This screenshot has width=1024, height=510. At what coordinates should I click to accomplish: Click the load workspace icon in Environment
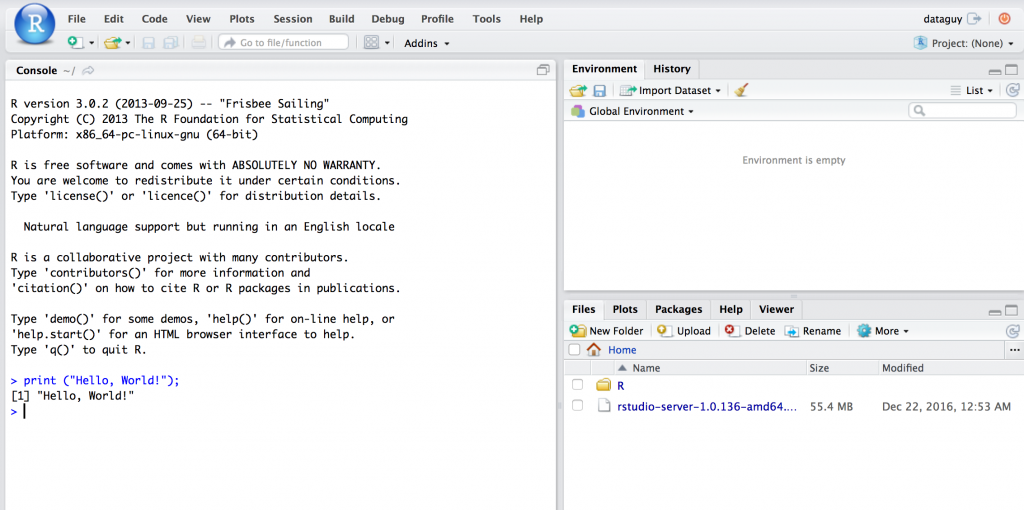pyautogui.click(x=577, y=91)
